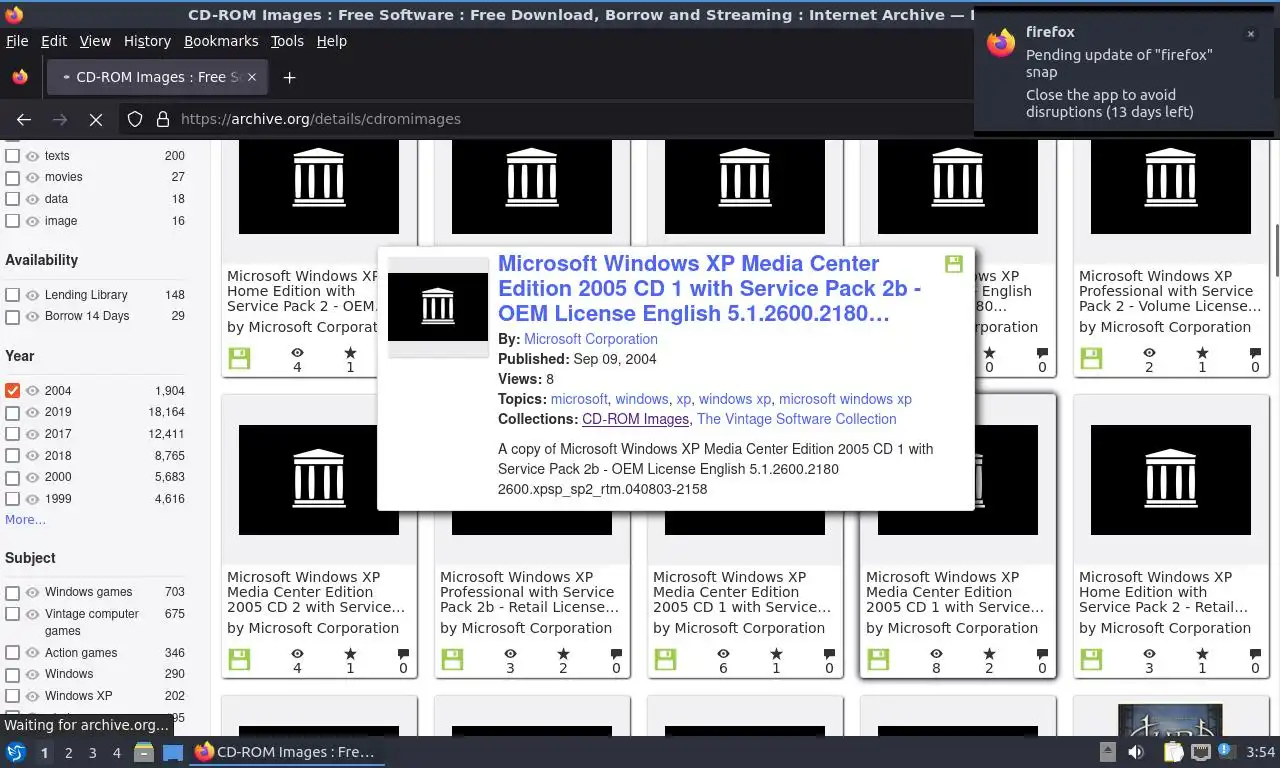The width and height of the screenshot is (1280, 768).
Task: Check the texts media type filter
Action: 12,156
